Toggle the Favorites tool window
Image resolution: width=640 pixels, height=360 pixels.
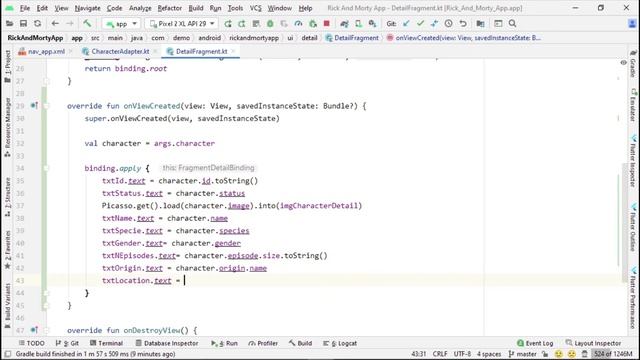click(7, 249)
